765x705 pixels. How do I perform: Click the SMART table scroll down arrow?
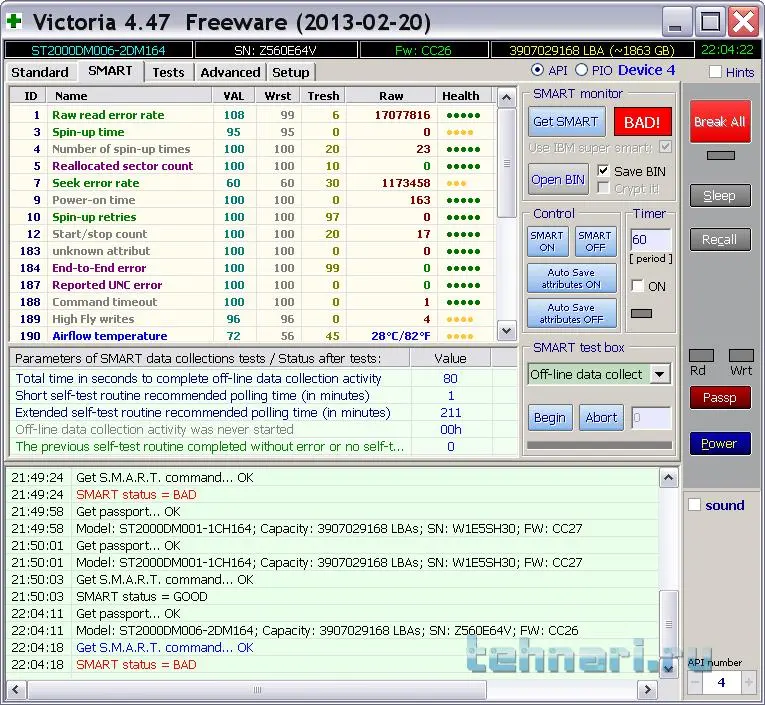[x=506, y=331]
